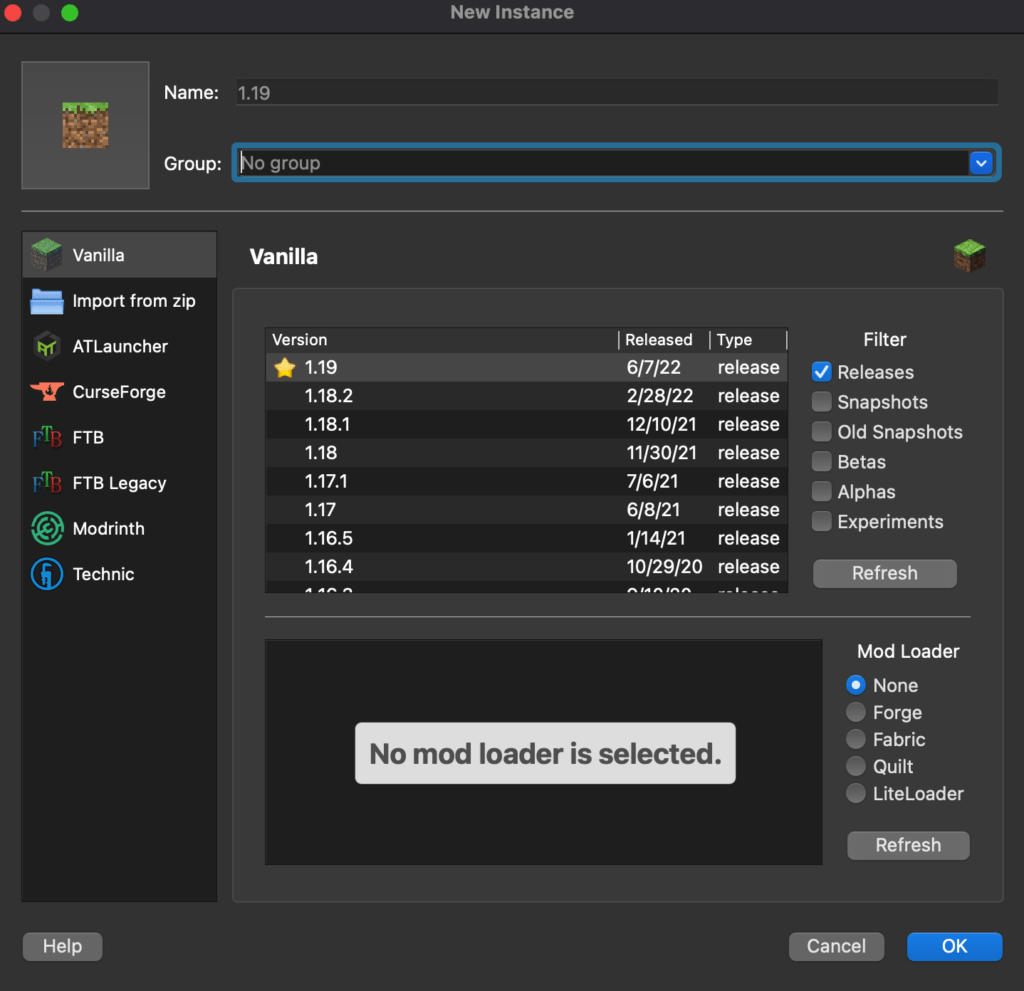This screenshot has width=1024, height=991.
Task: Enable the Betas filter
Action: [822, 462]
